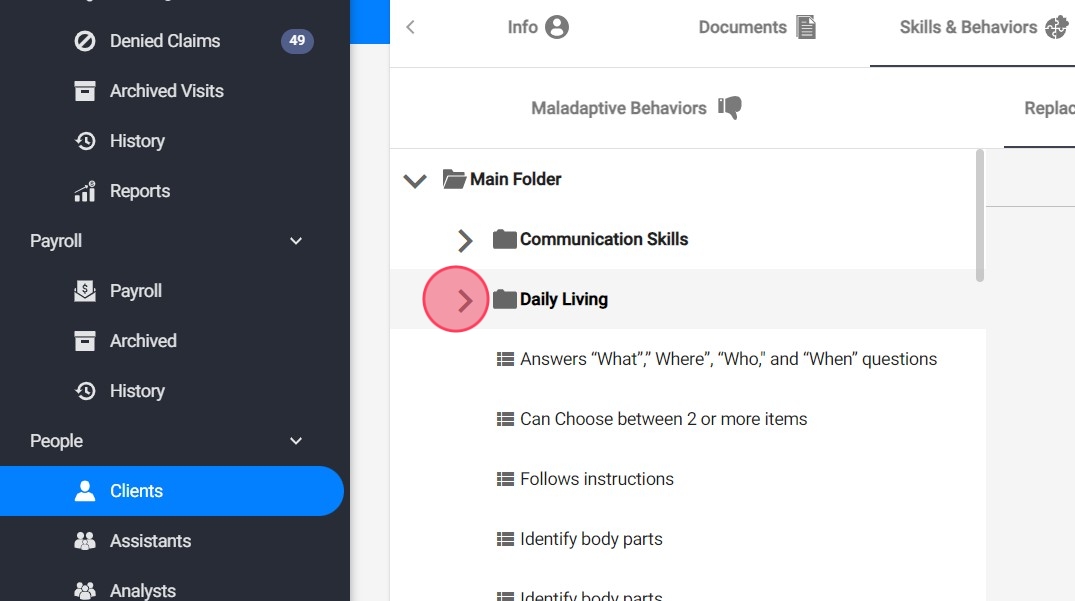The height and width of the screenshot is (601, 1075).
Task: Click the Clients person icon
Action: [85, 491]
